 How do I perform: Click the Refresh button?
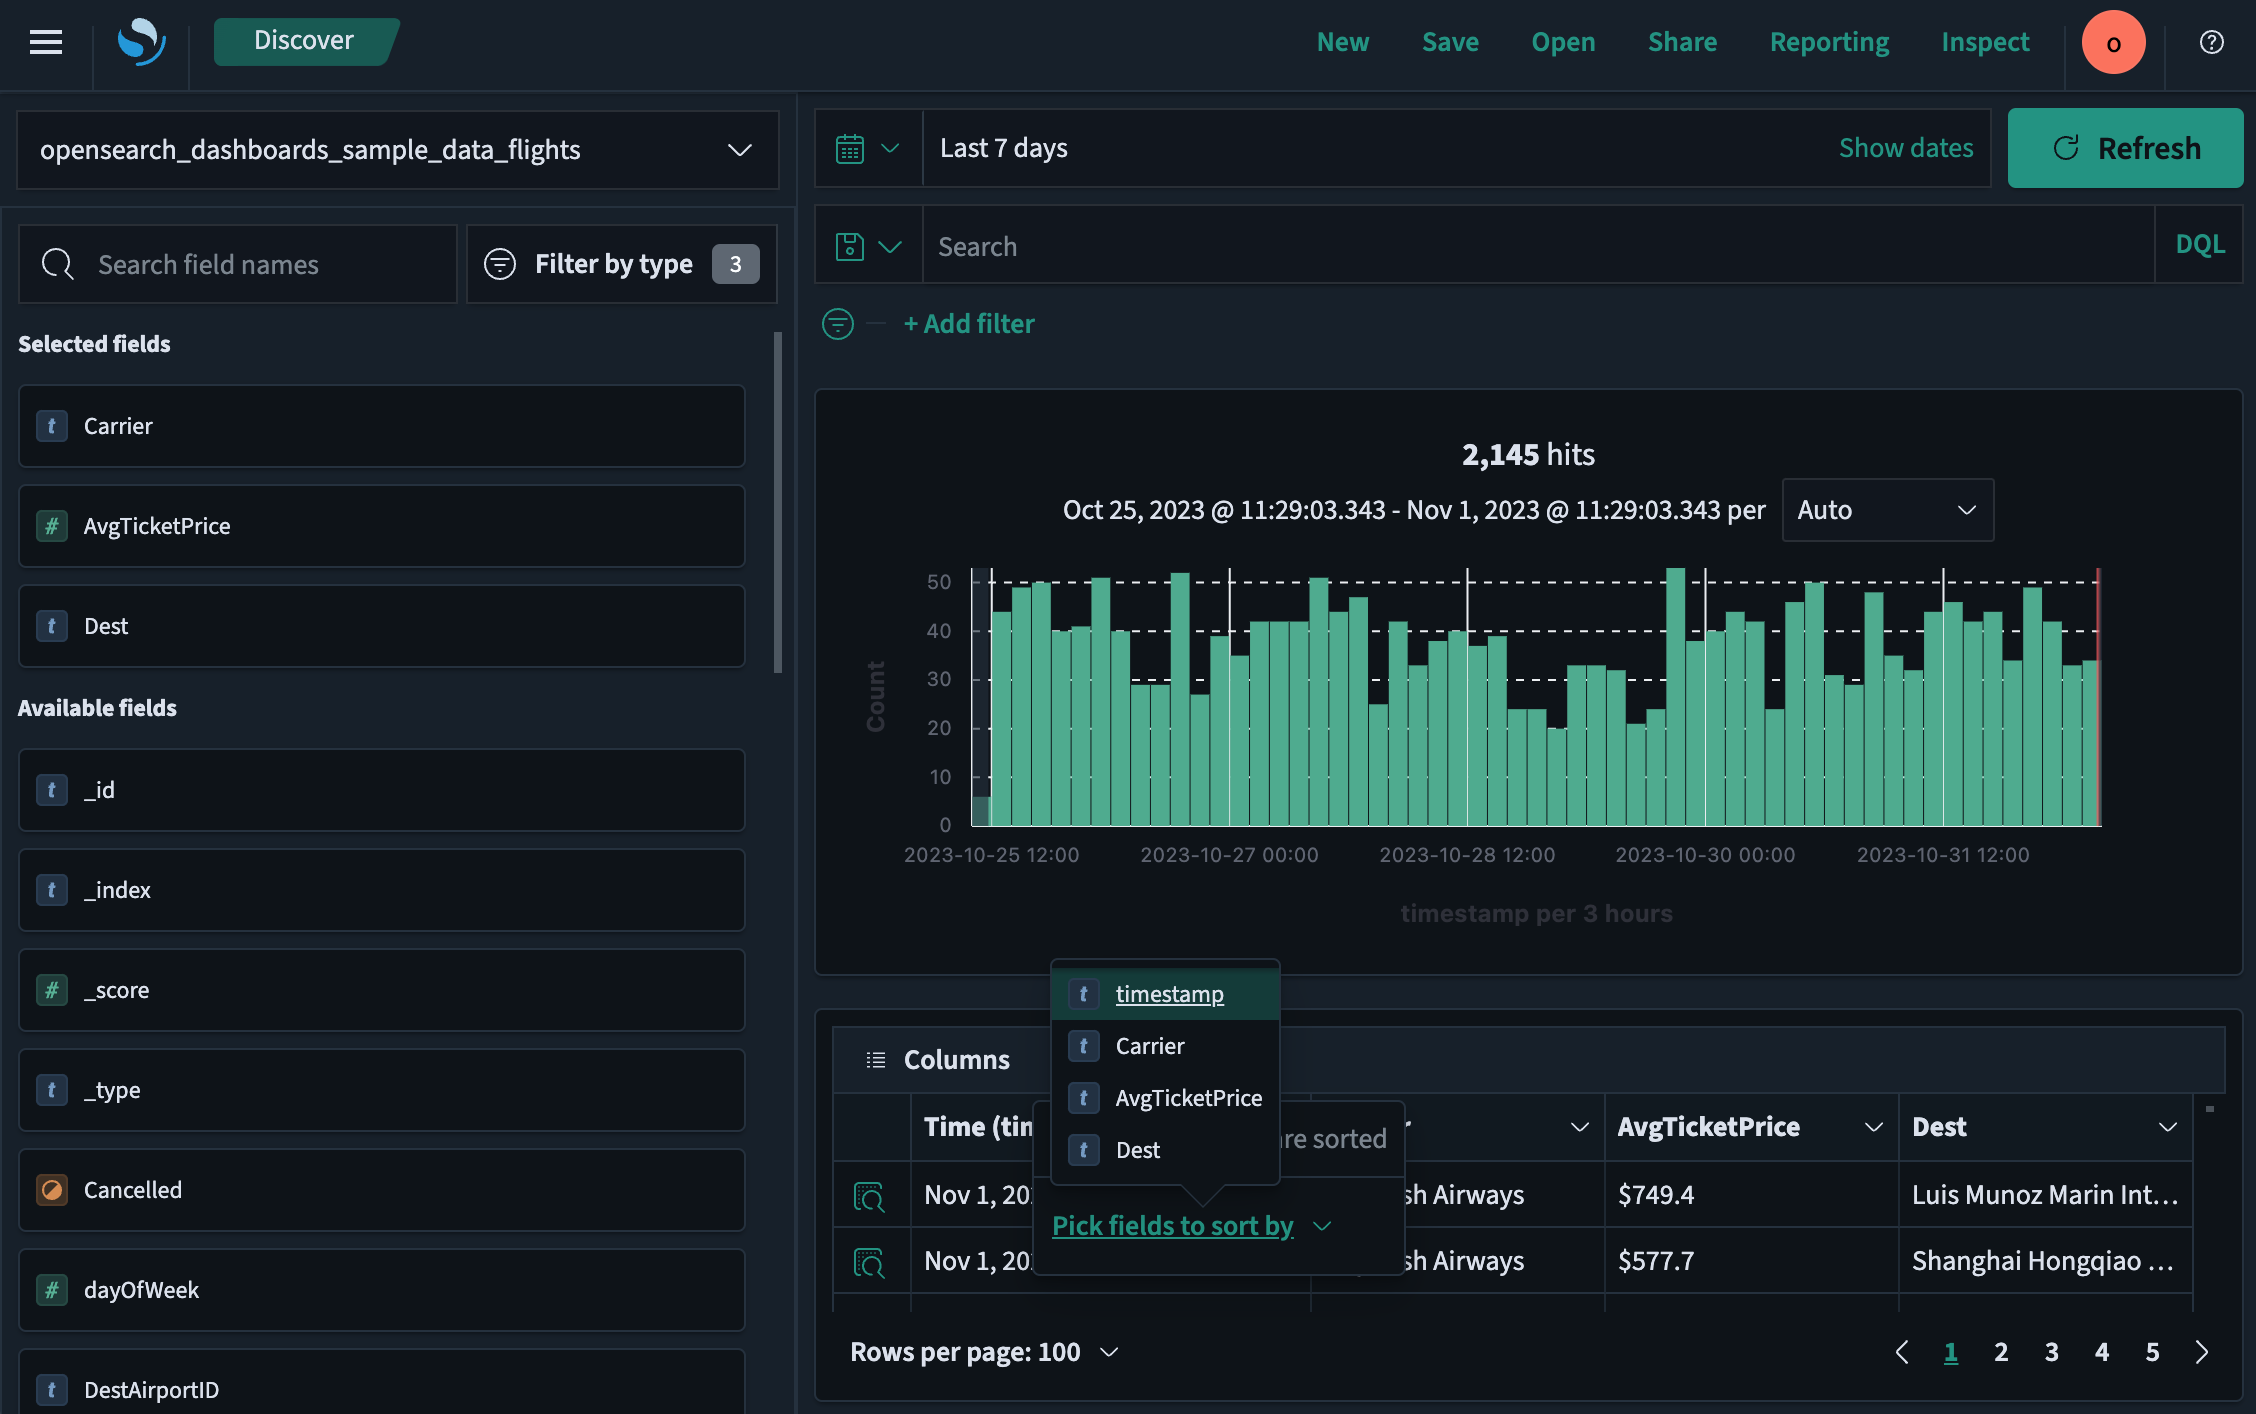point(2125,148)
